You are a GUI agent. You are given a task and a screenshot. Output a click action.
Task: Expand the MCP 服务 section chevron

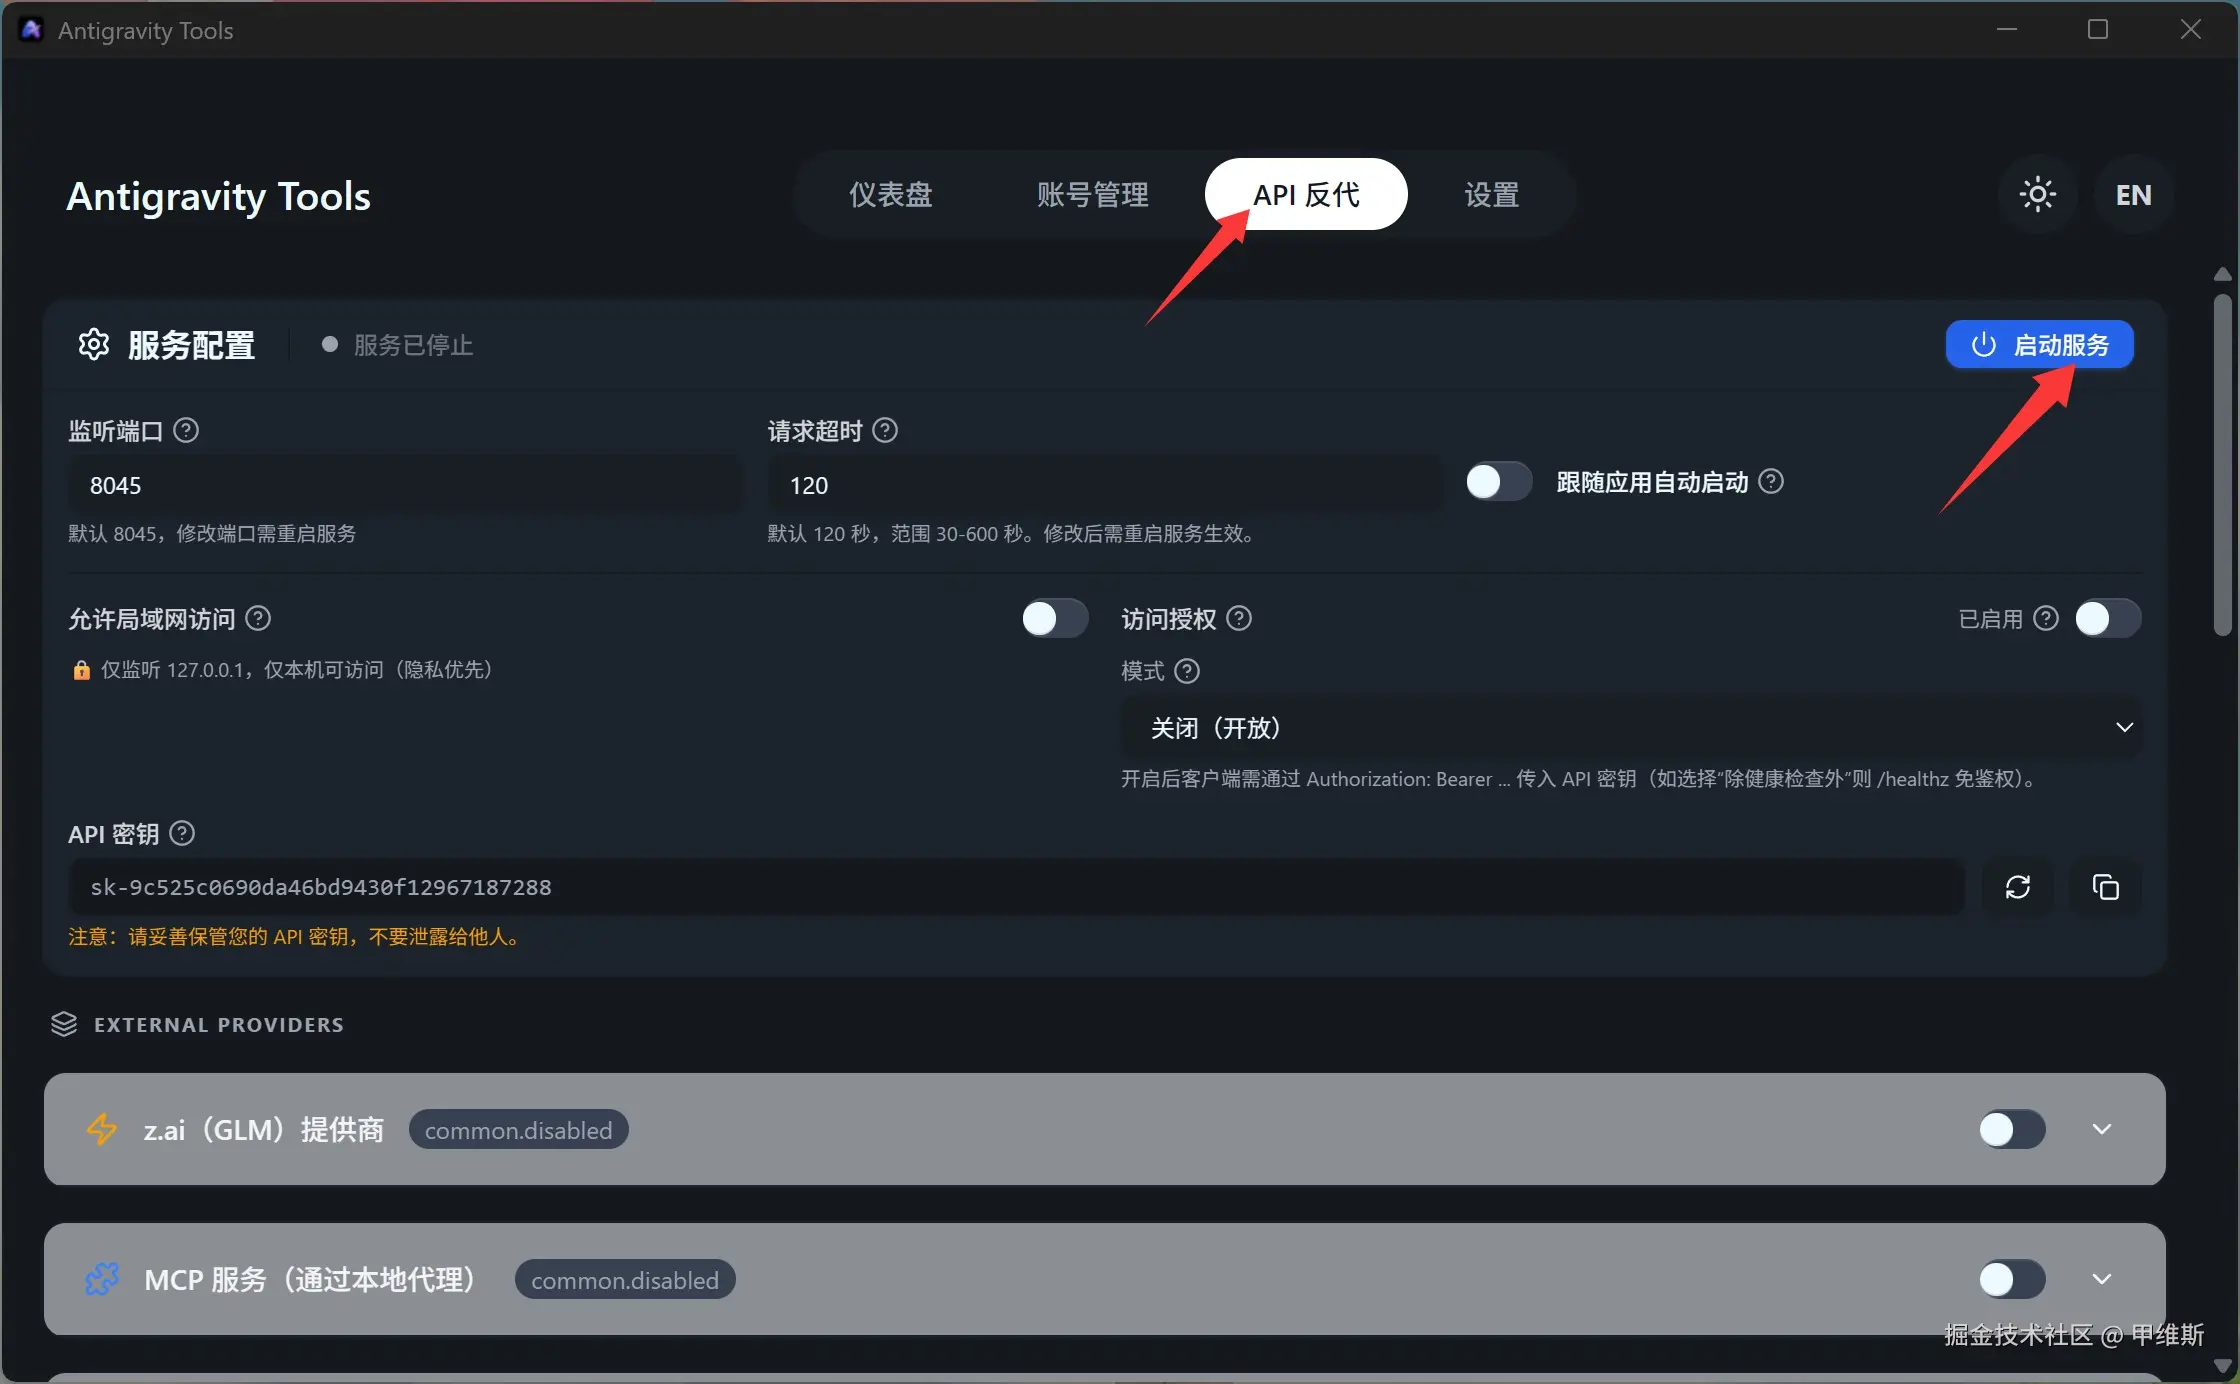coord(2101,1279)
